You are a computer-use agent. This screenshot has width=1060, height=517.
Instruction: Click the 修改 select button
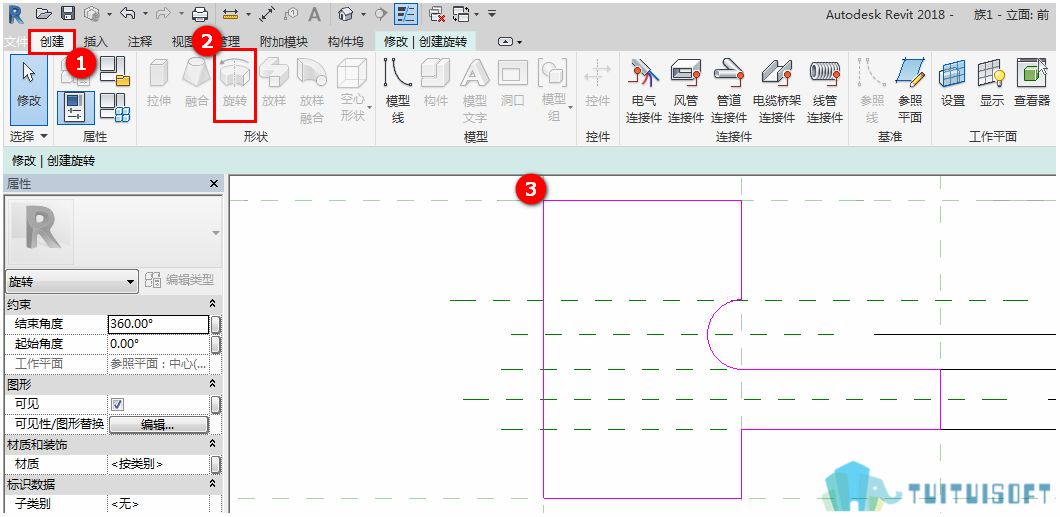(x=29, y=90)
